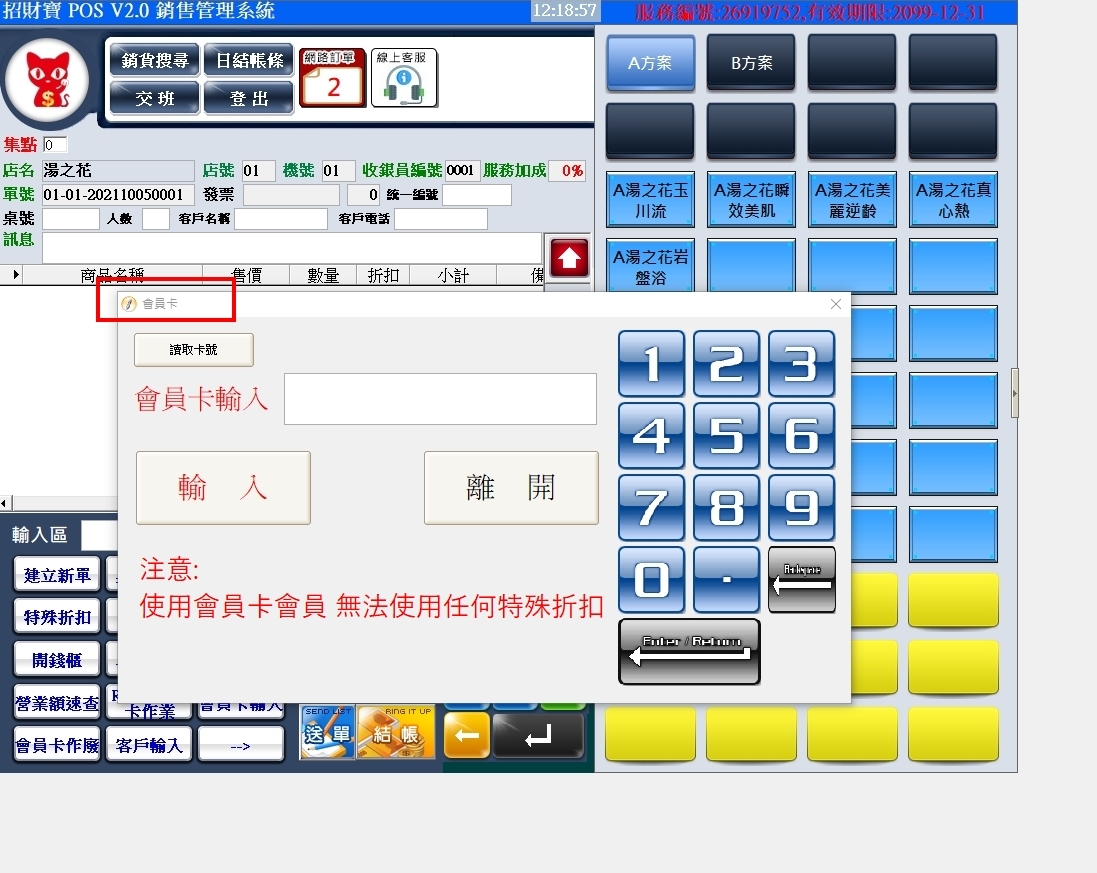This screenshot has height=873, width=1097.
Task: Click the 結帳 checkout icon
Action: [396, 732]
